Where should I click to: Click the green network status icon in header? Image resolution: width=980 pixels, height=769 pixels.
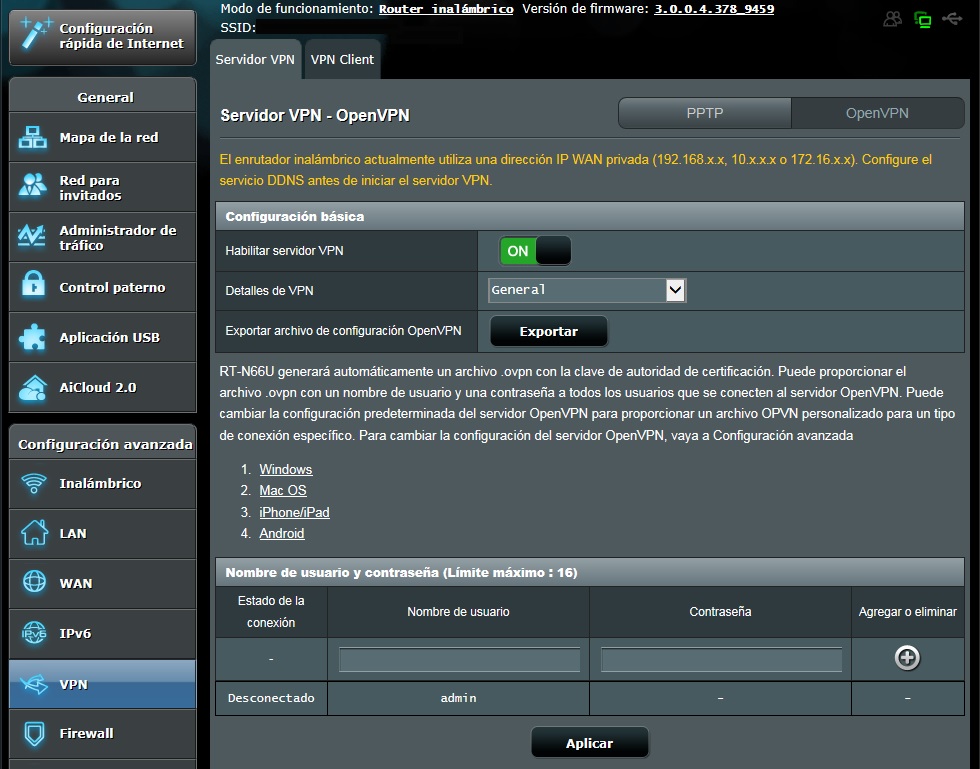tap(922, 20)
